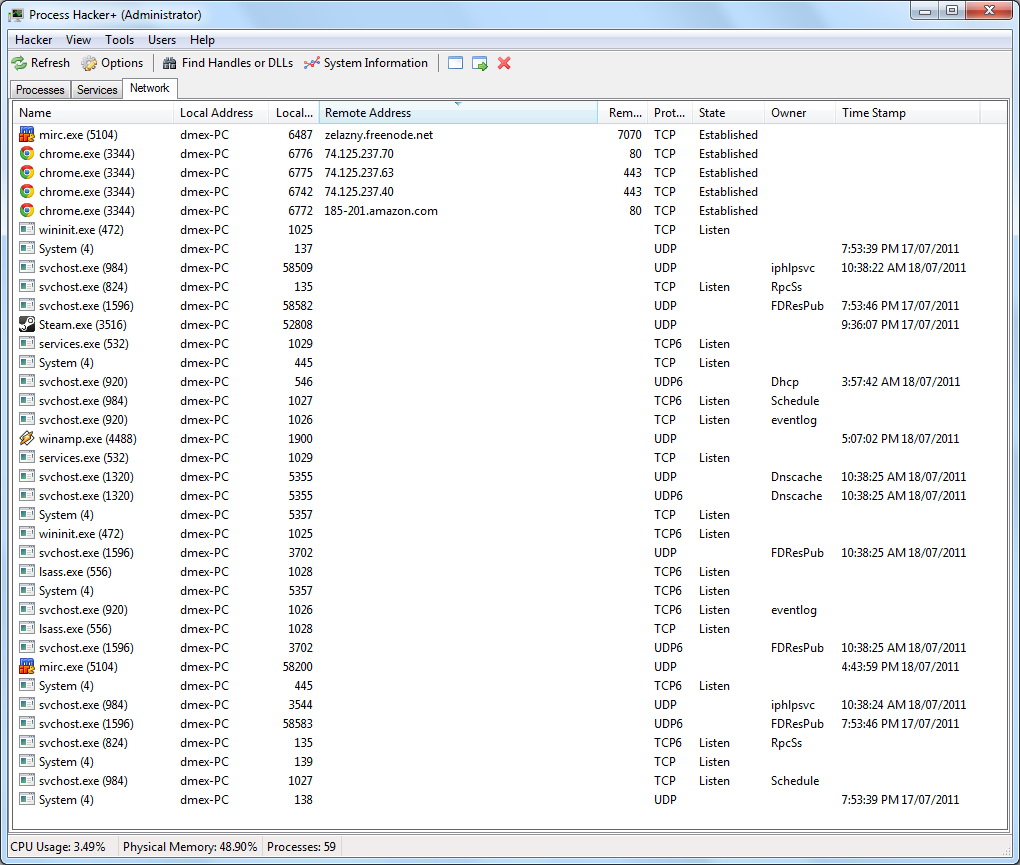This screenshot has width=1020, height=865.
Task: Click the System icon on port 138 row
Action: coord(27,799)
